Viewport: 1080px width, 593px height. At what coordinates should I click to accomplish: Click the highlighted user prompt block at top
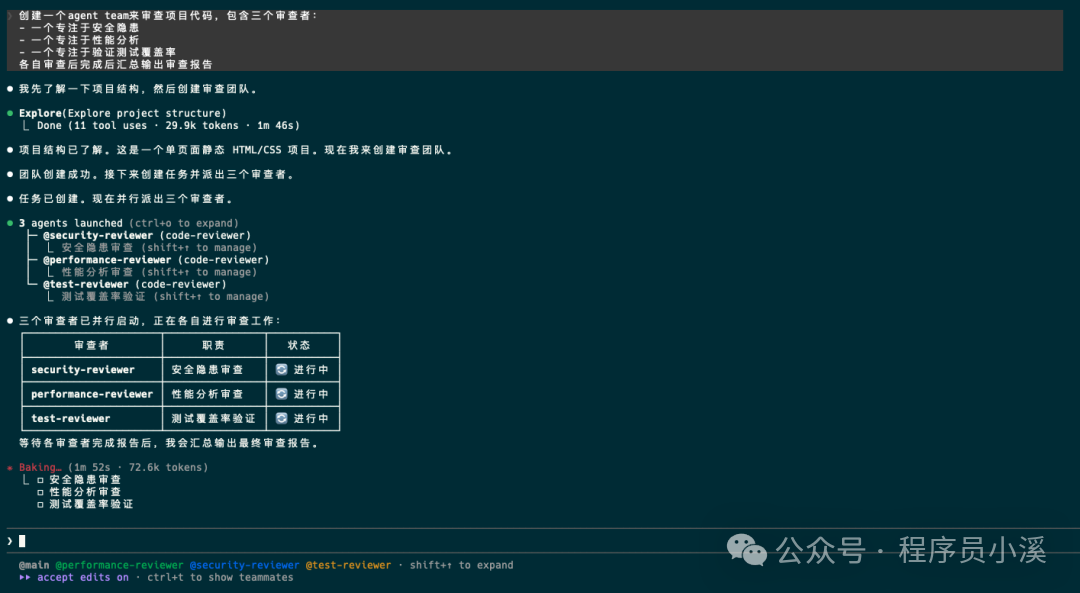point(534,40)
